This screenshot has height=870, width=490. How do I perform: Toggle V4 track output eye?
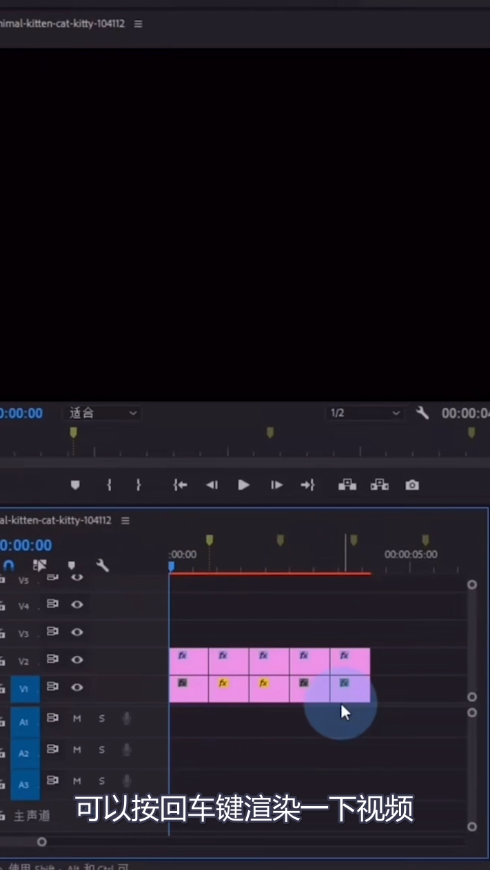[x=77, y=604]
